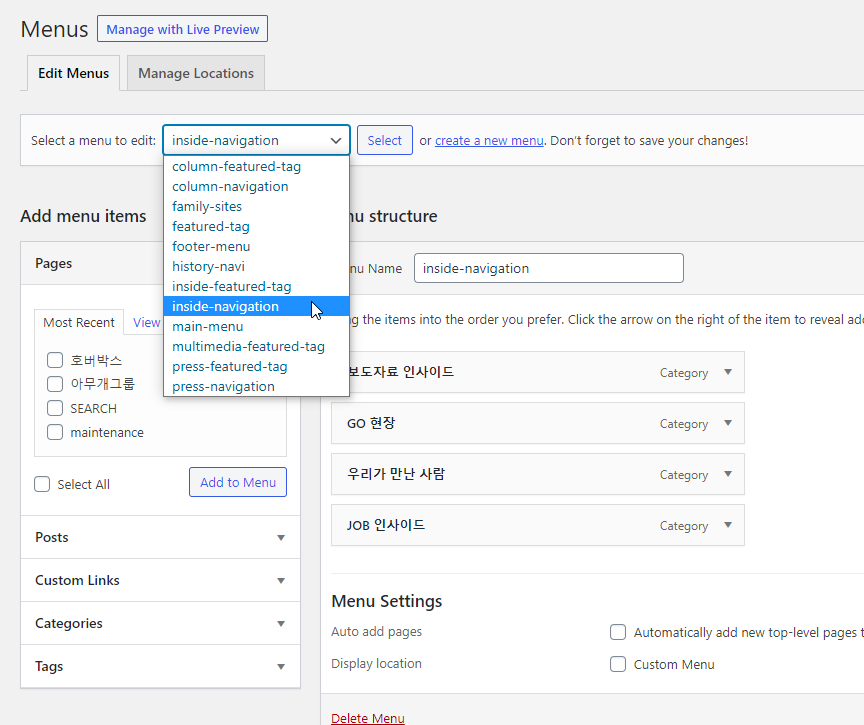Select inside-featured-tag option
Image resolution: width=864 pixels, height=725 pixels.
(x=256, y=286)
